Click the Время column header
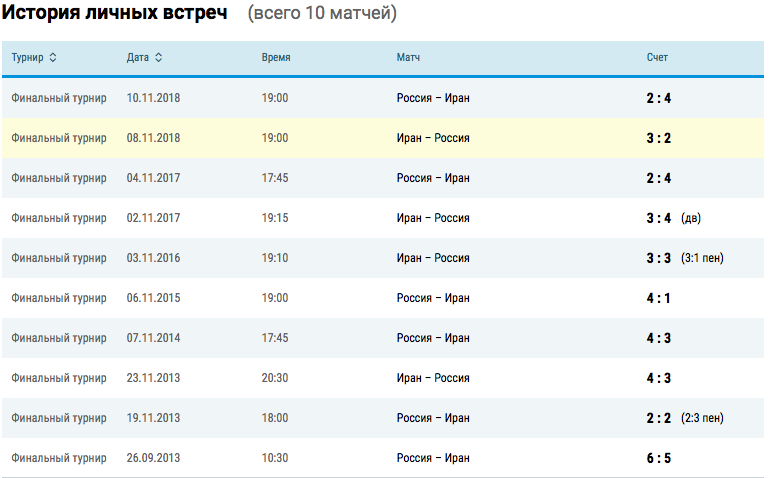770x478 pixels. 276,57
